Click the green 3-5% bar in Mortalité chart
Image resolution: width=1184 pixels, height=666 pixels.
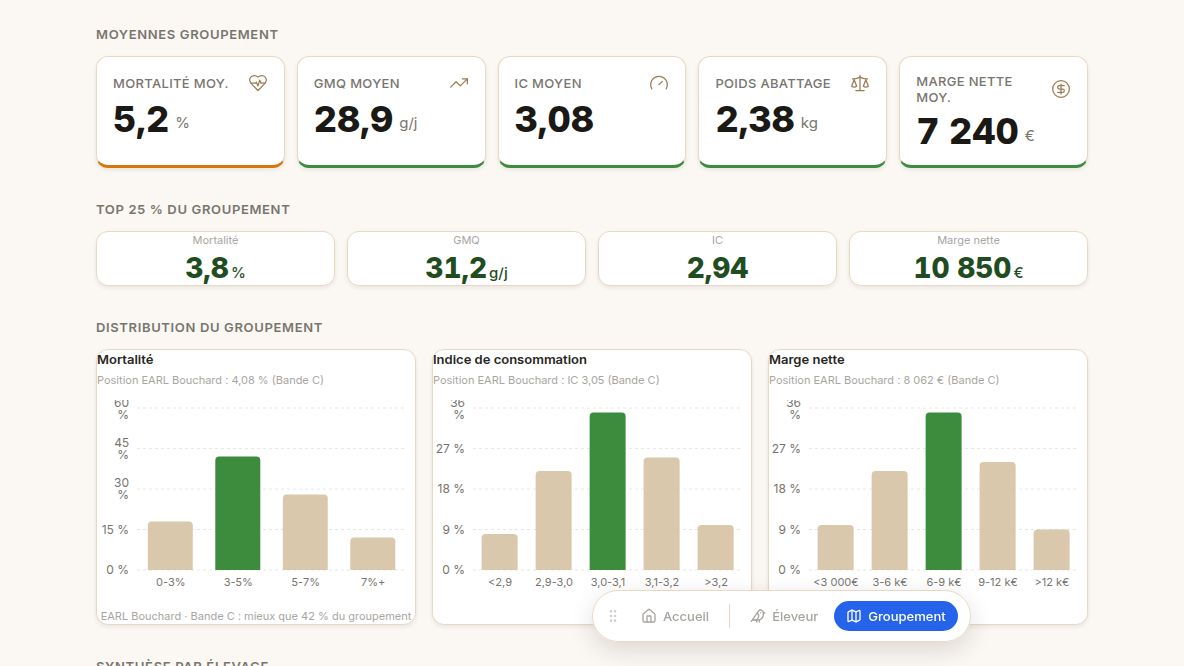point(238,513)
